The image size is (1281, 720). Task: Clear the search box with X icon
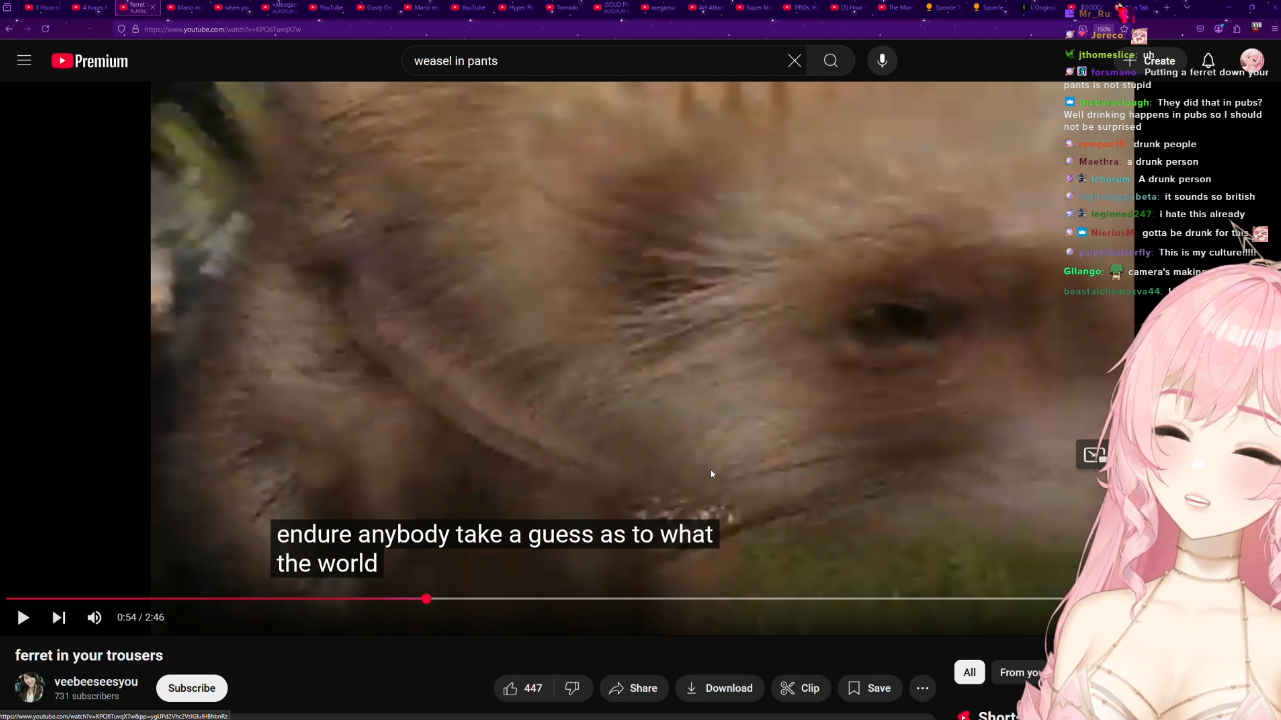click(x=794, y=61)
